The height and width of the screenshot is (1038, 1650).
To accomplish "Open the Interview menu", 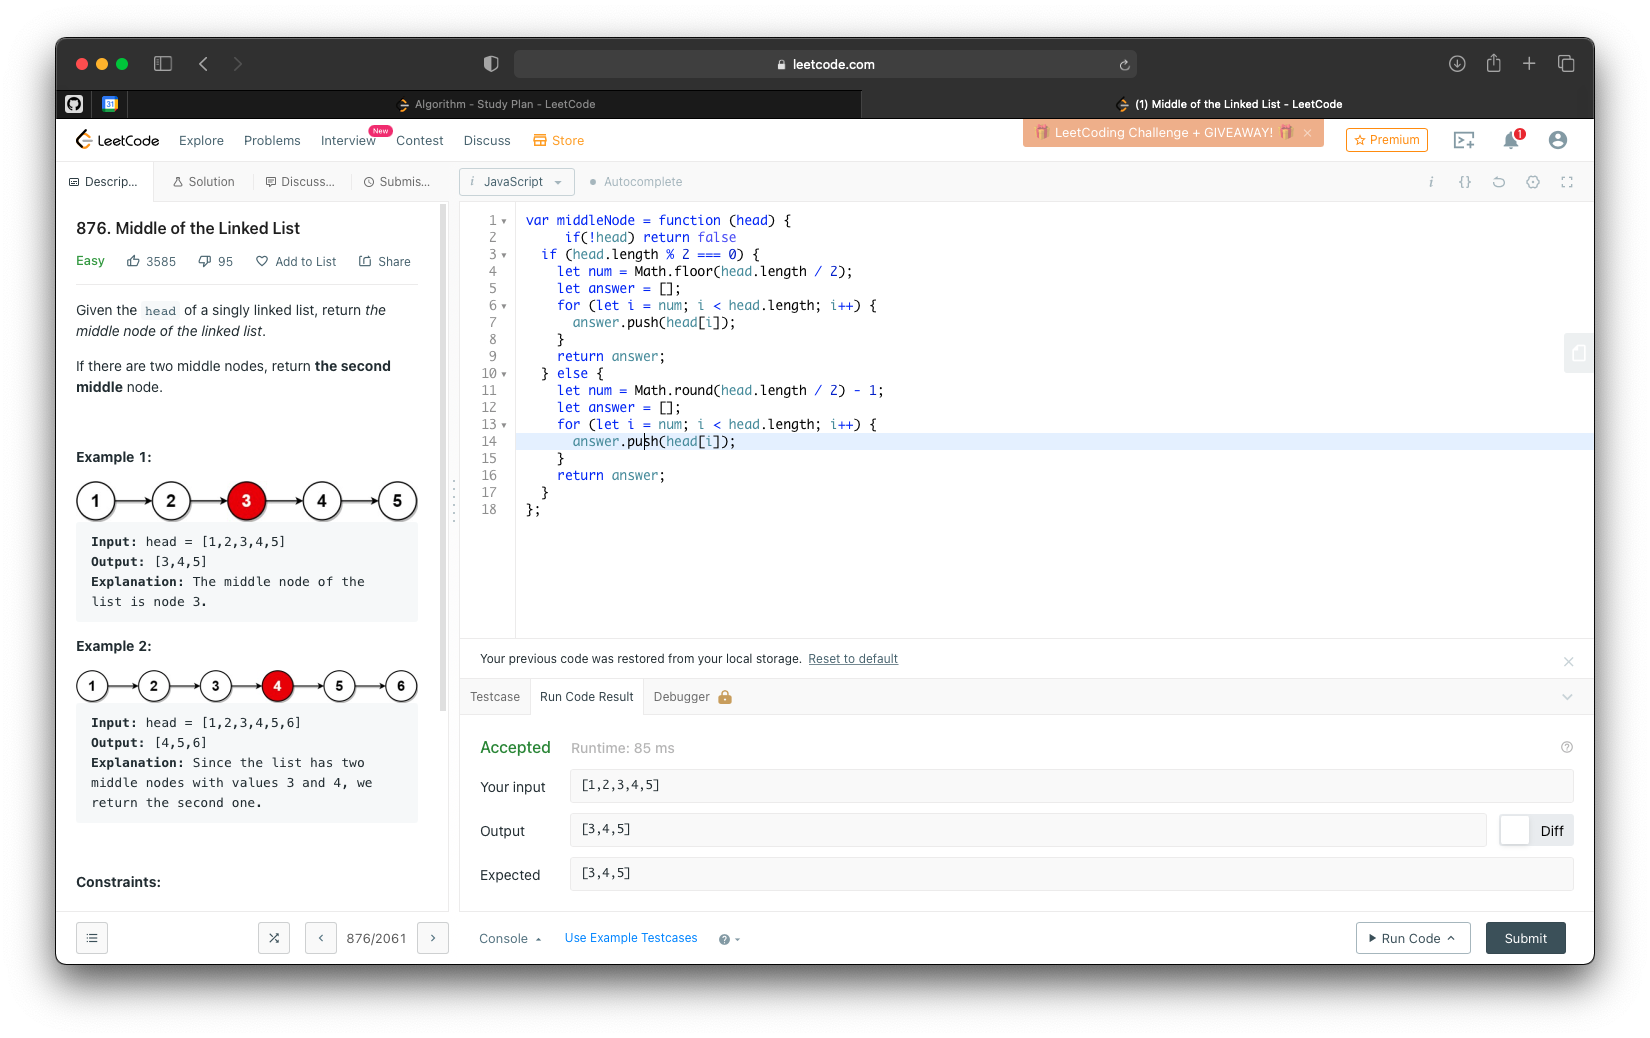I will tap(348, 141).
